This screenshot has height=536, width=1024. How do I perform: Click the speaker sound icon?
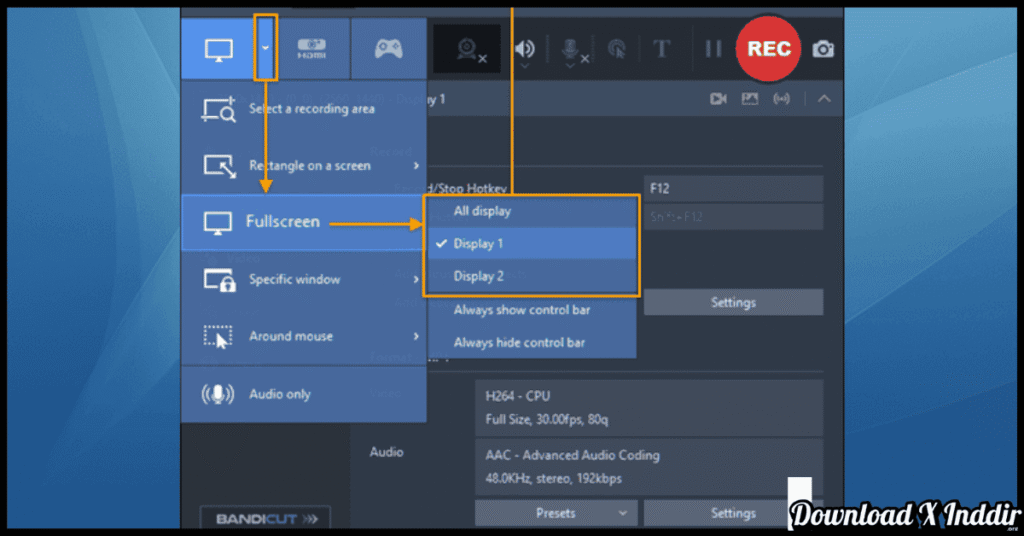(x=524, y=49)
